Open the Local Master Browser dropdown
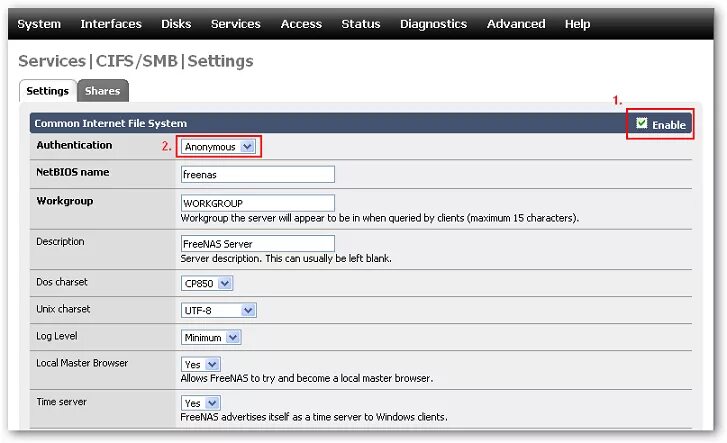This screenshot has width=727, height=443. 200,364
